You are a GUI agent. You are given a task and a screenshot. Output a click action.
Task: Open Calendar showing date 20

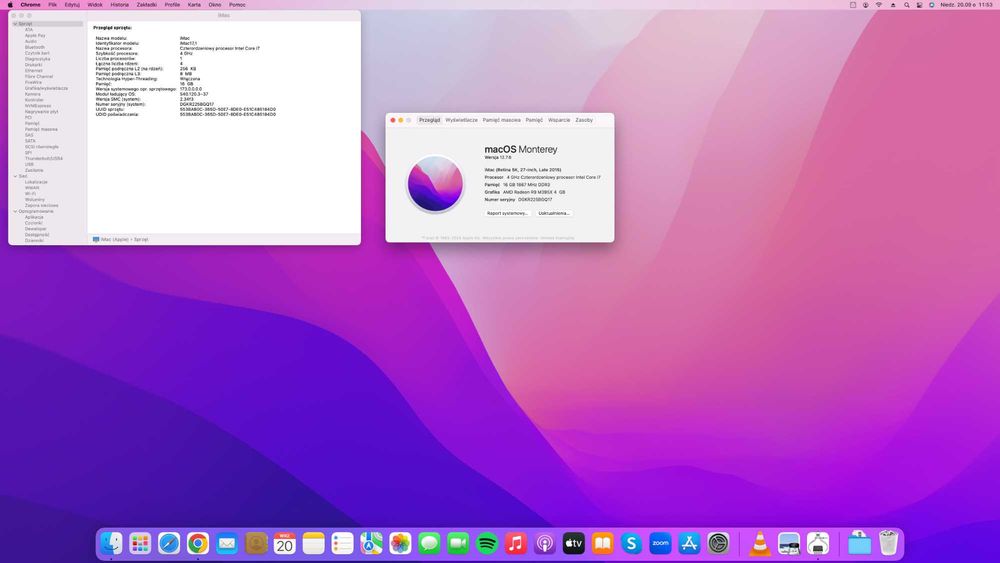(x=284, y=543)
